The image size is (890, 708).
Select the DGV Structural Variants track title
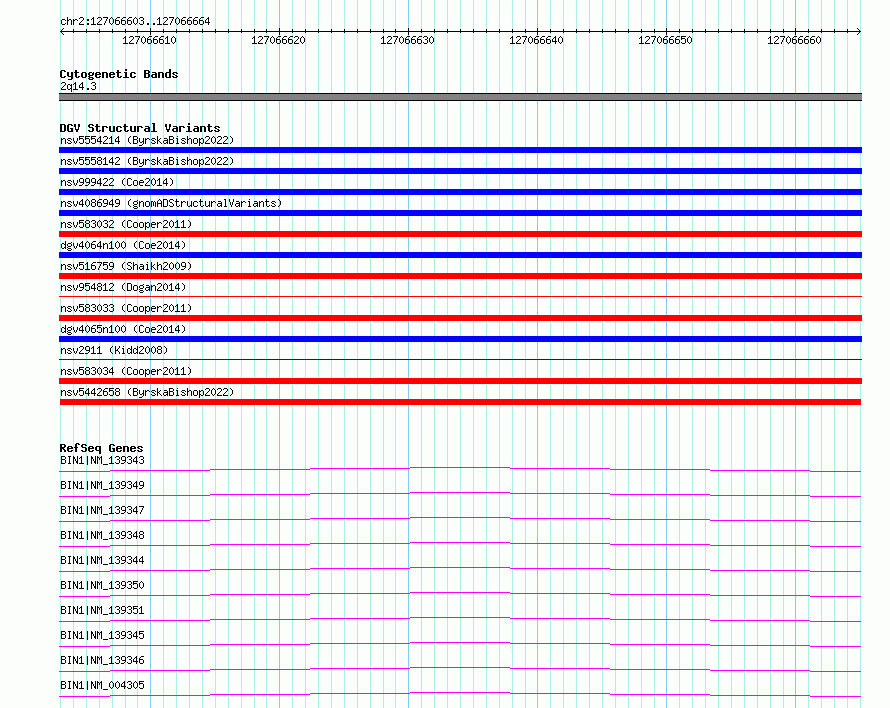point(140,128)
